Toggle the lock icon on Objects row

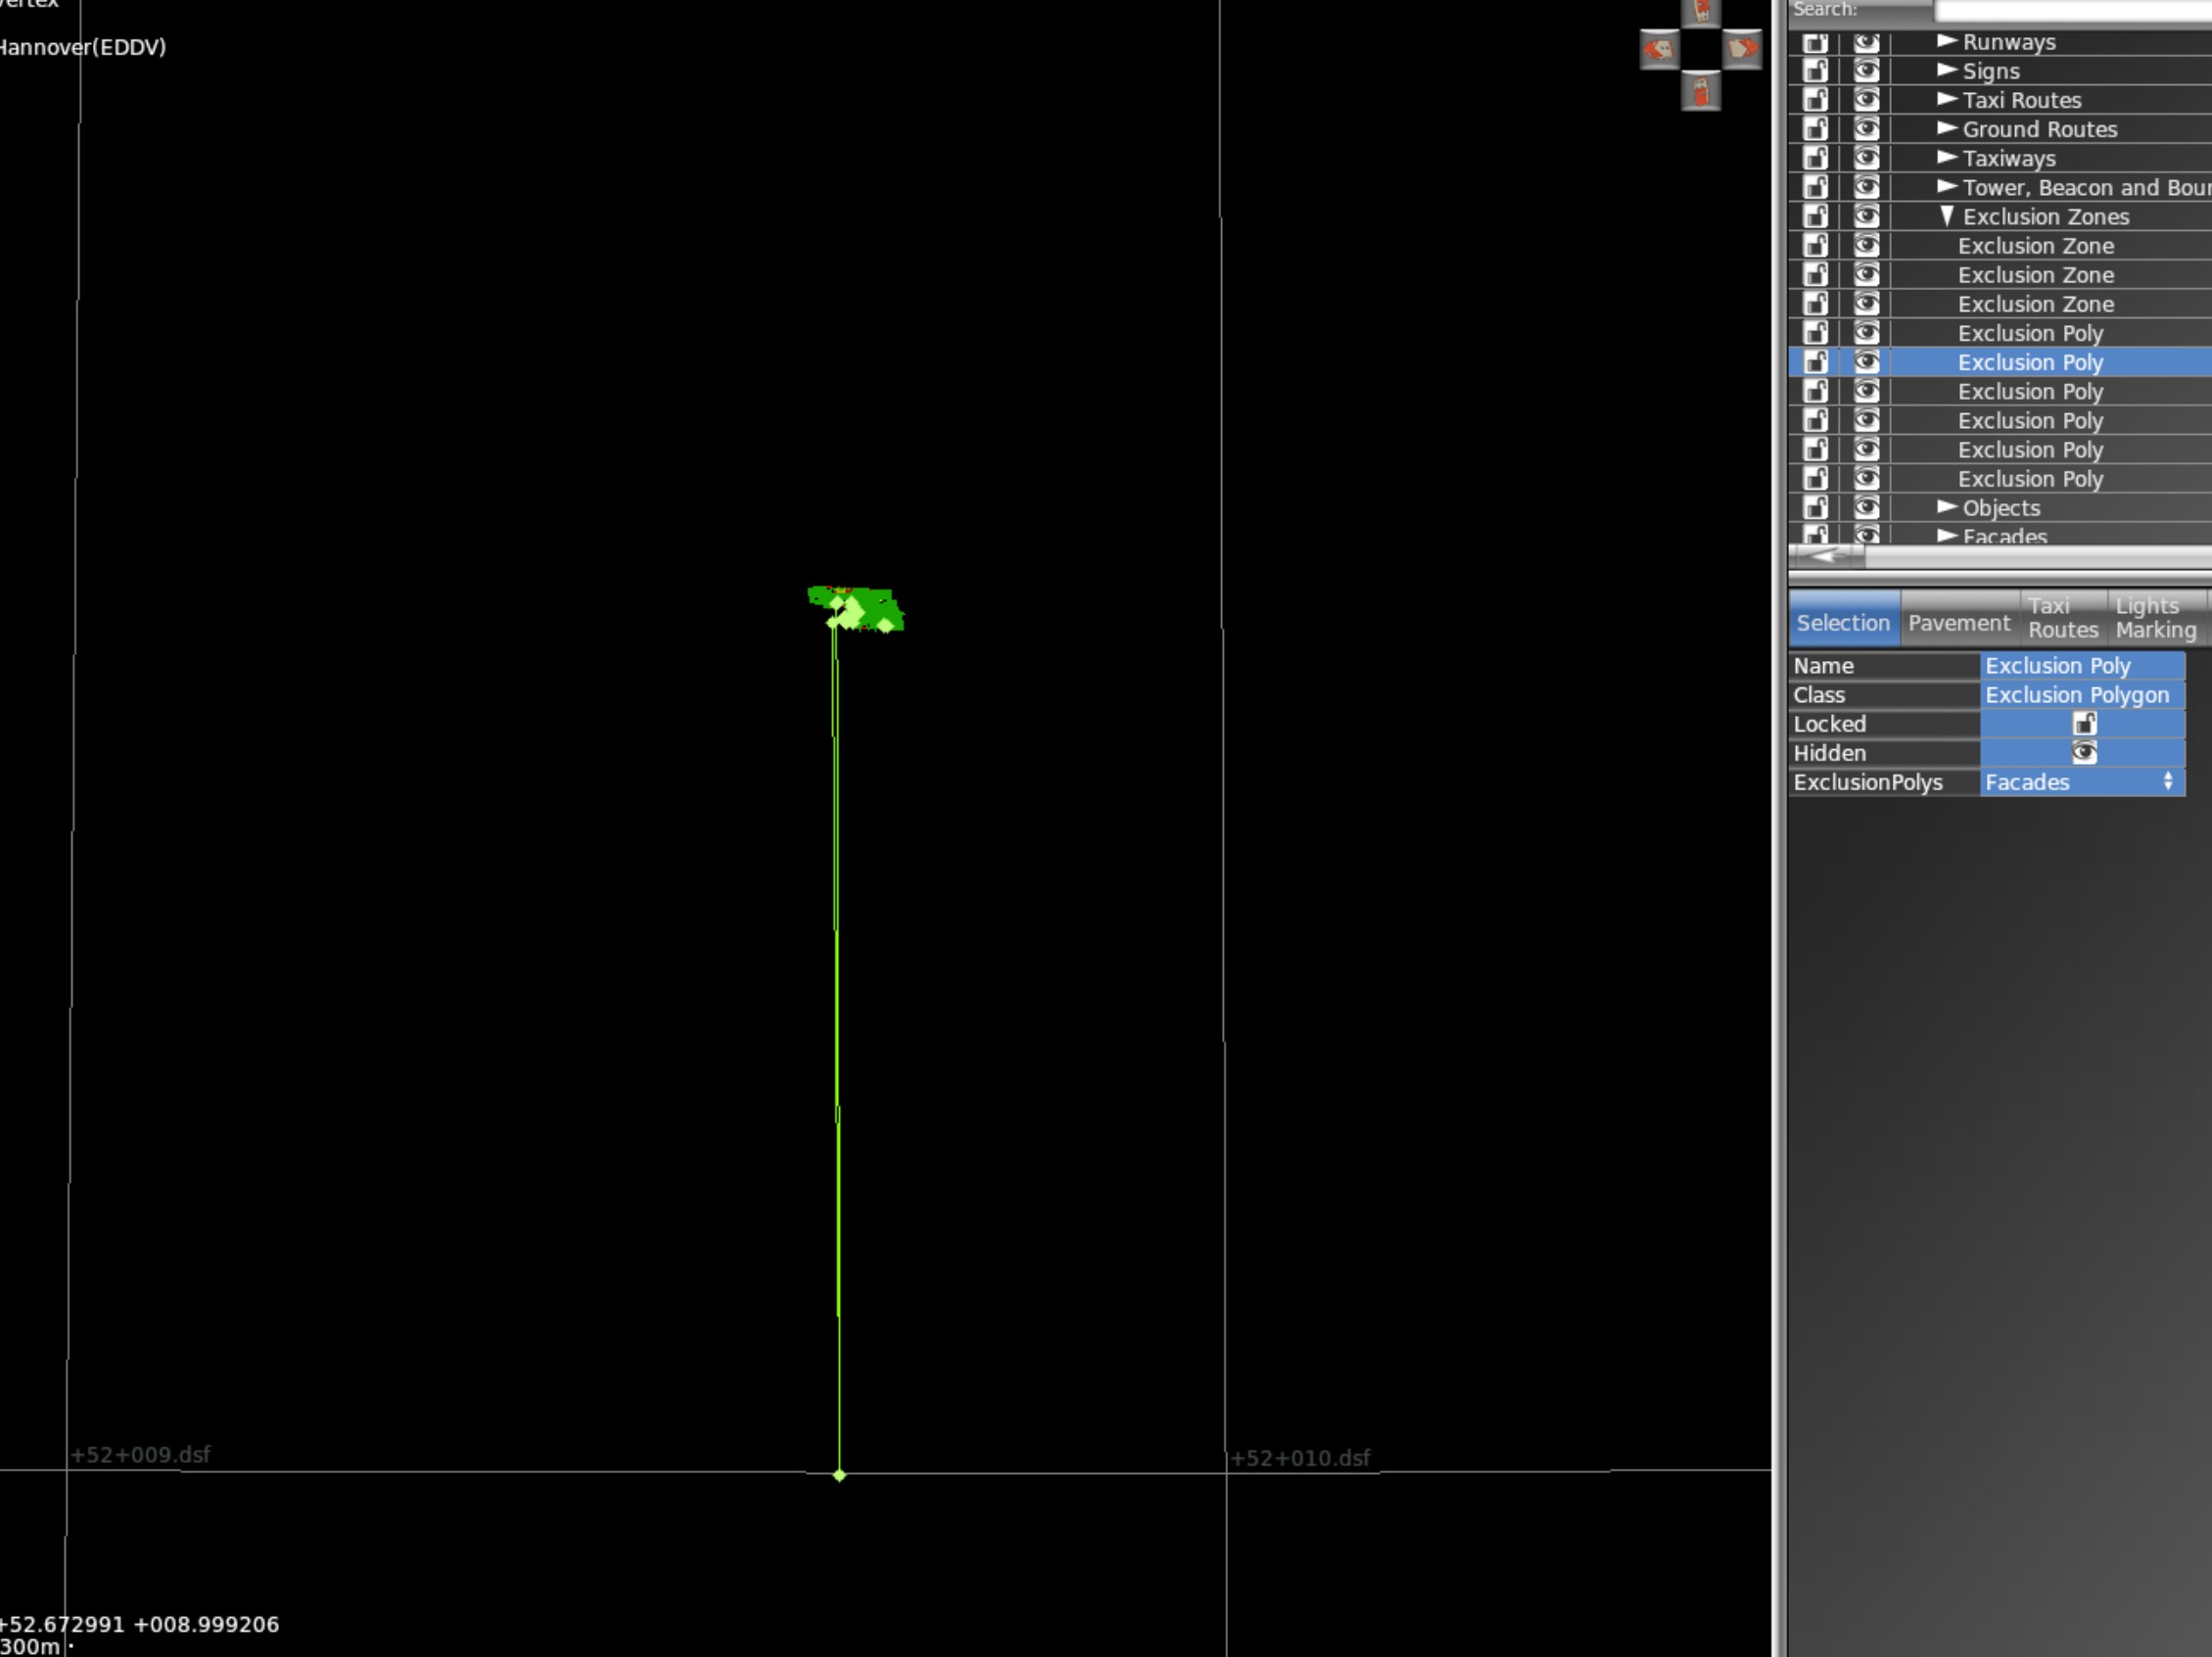tap(1816, 507)
